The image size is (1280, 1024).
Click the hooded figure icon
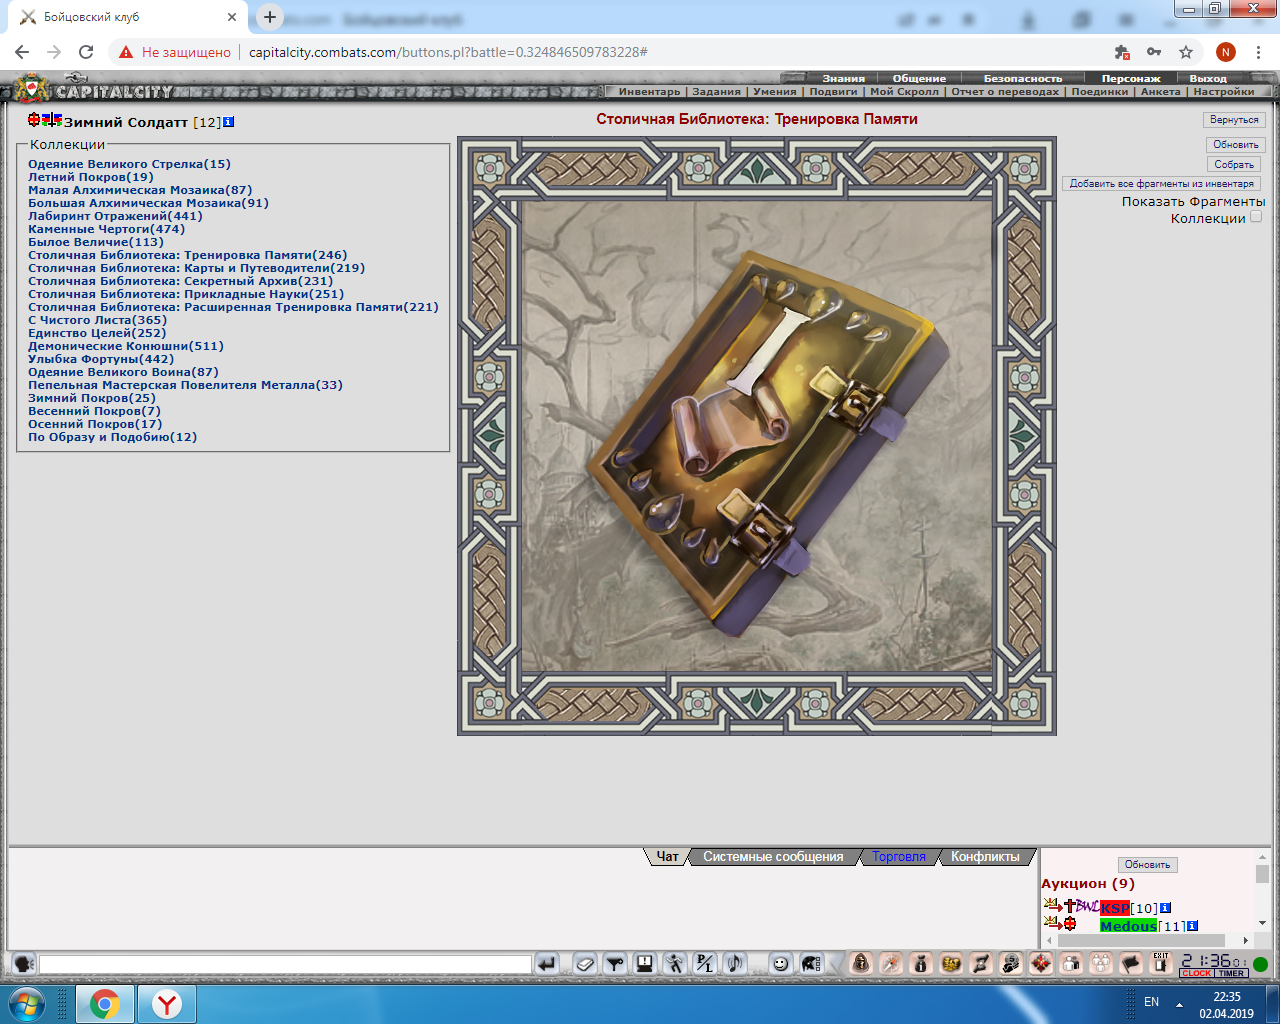861,963
